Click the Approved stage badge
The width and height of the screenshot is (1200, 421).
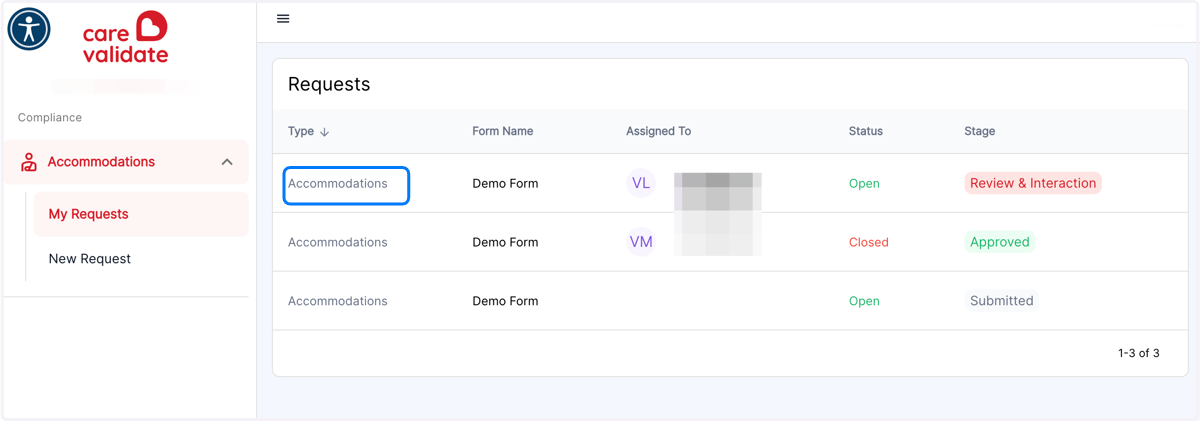coord(1000,242)
